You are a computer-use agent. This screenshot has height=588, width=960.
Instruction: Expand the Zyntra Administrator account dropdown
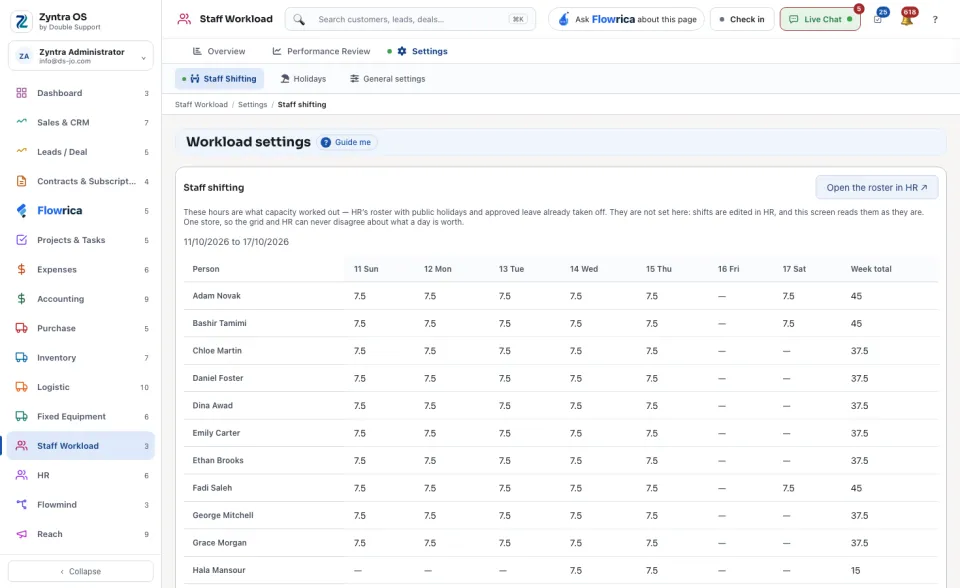[x=81, y=56]
